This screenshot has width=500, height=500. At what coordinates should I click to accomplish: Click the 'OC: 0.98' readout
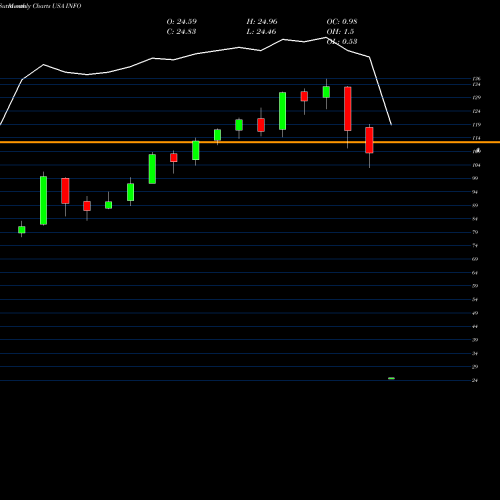342,21
